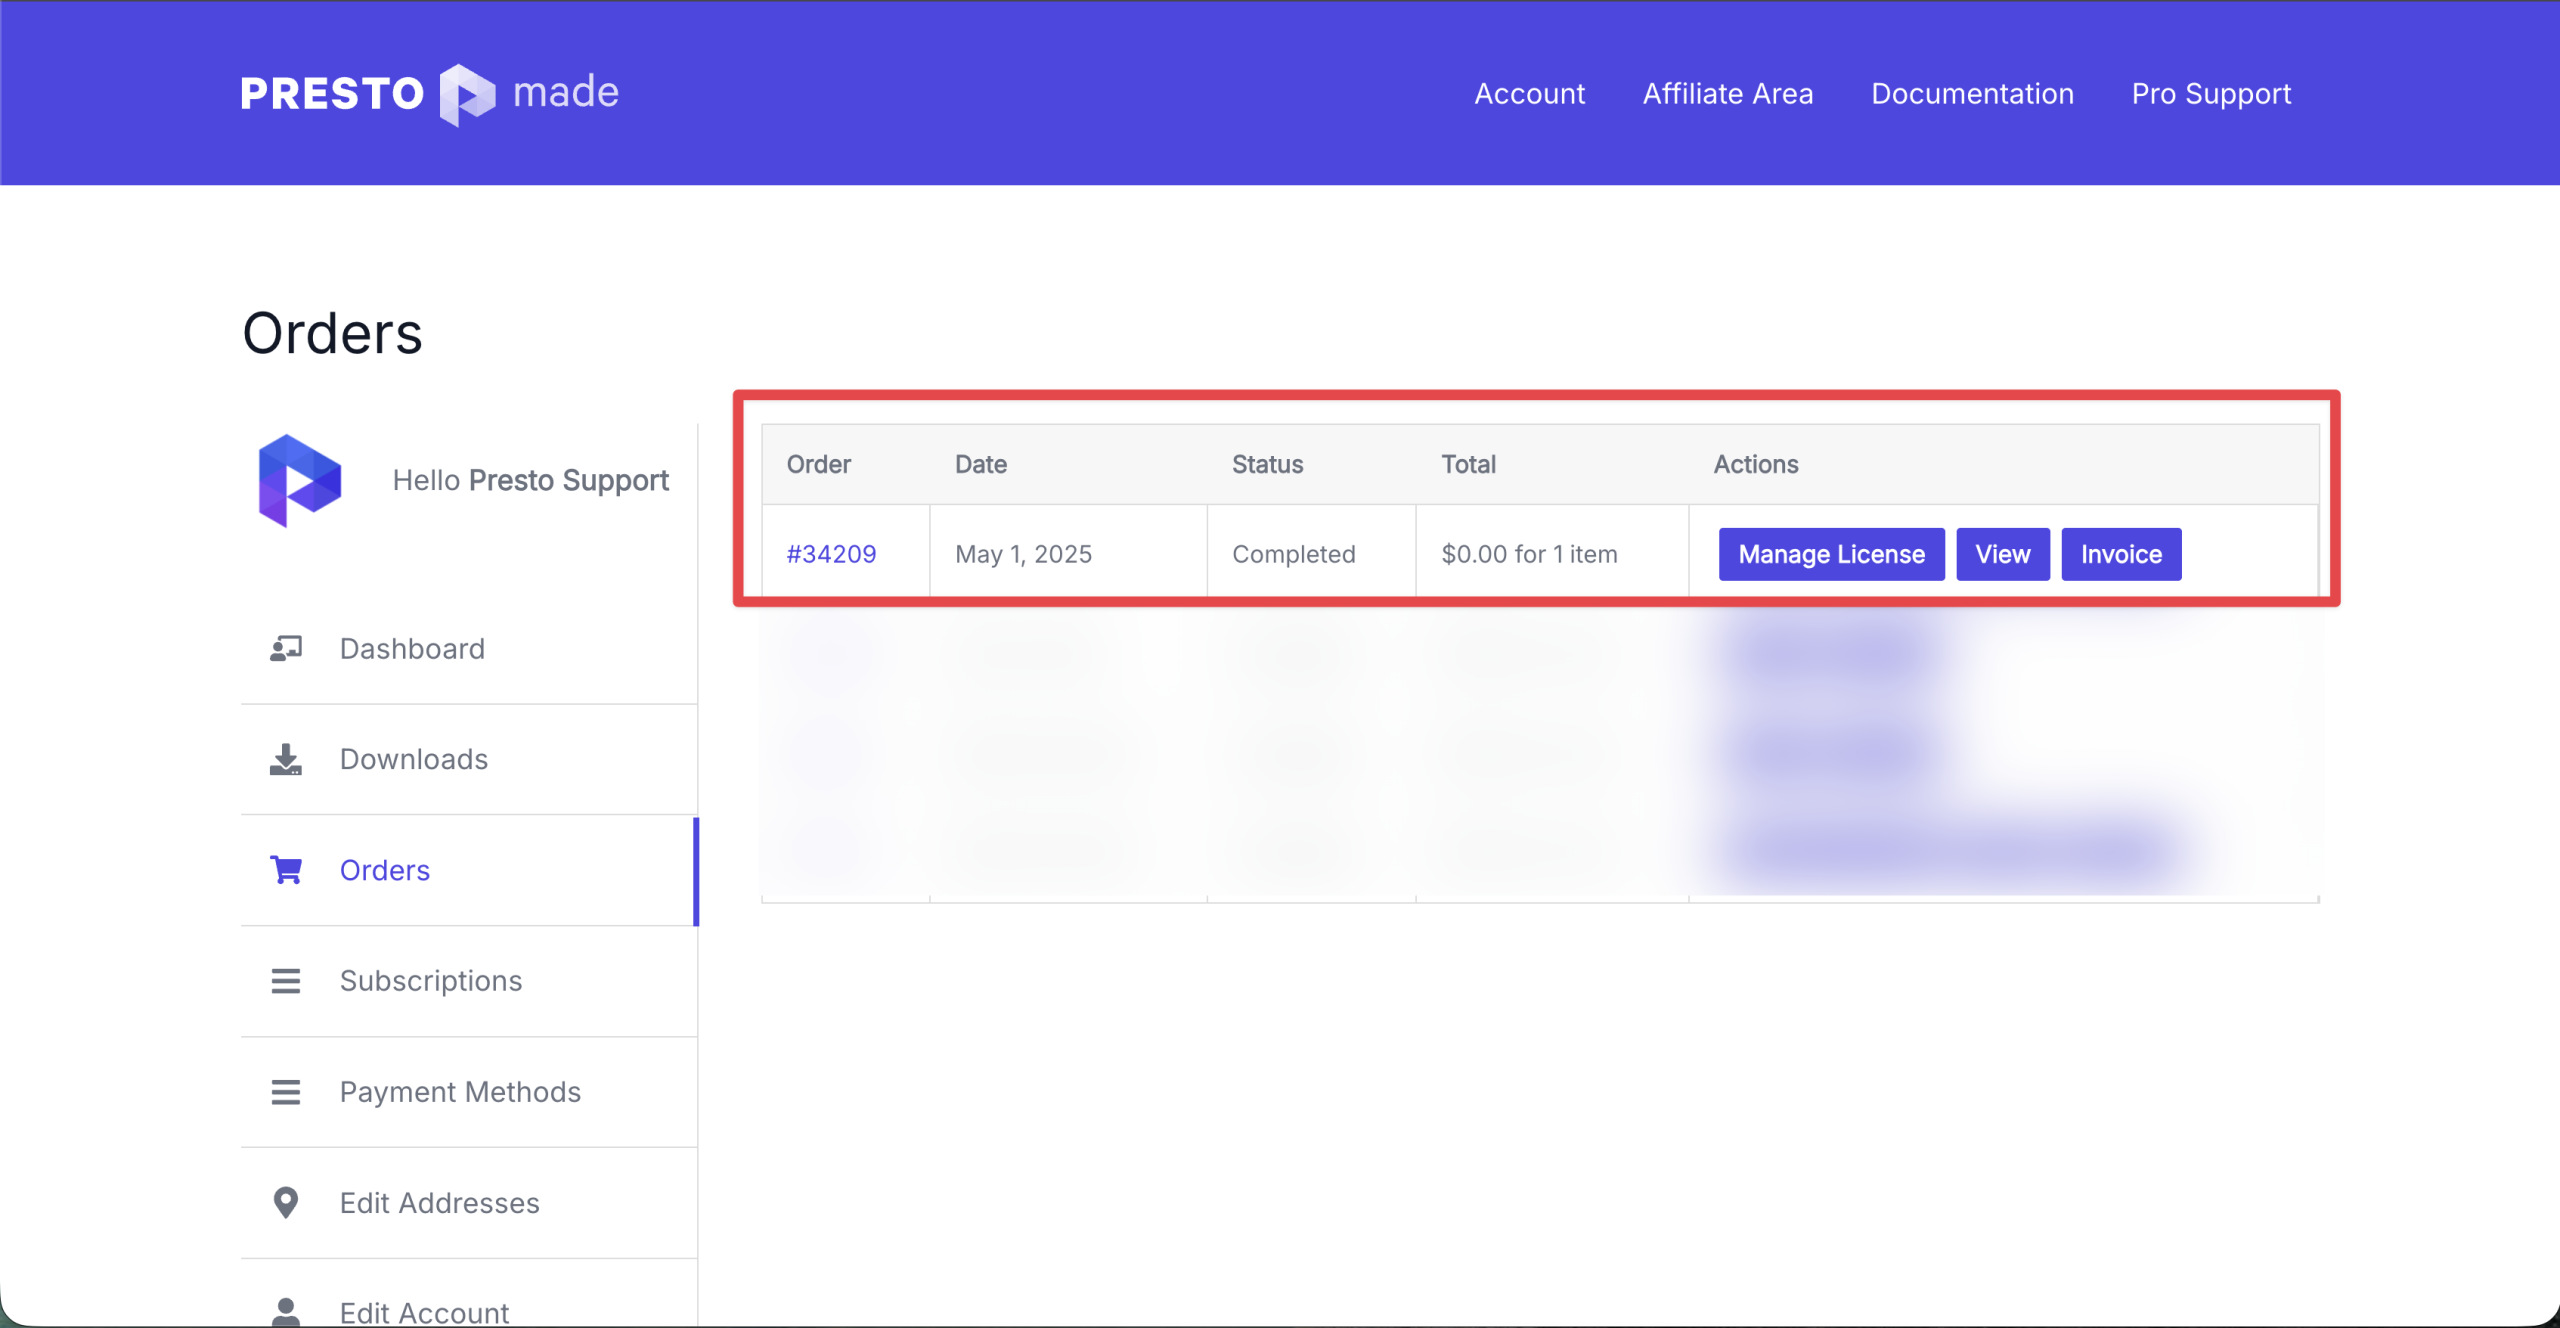Open Pro Support
The image size is (2560, 1328).
click(2210, 93)
